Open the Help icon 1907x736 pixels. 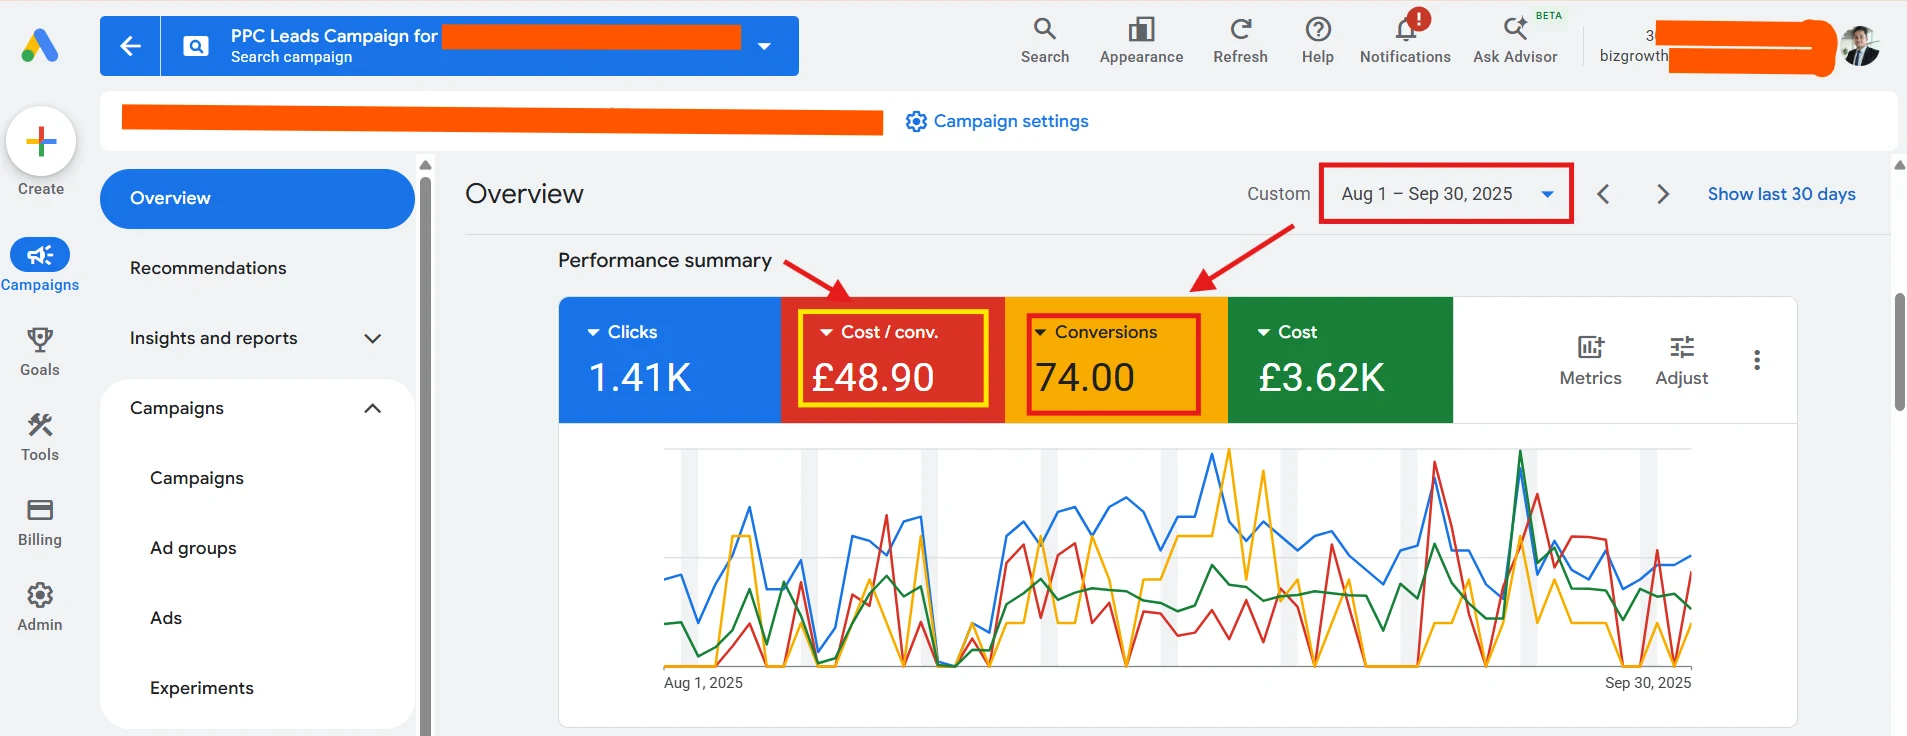click(1318, 29)
